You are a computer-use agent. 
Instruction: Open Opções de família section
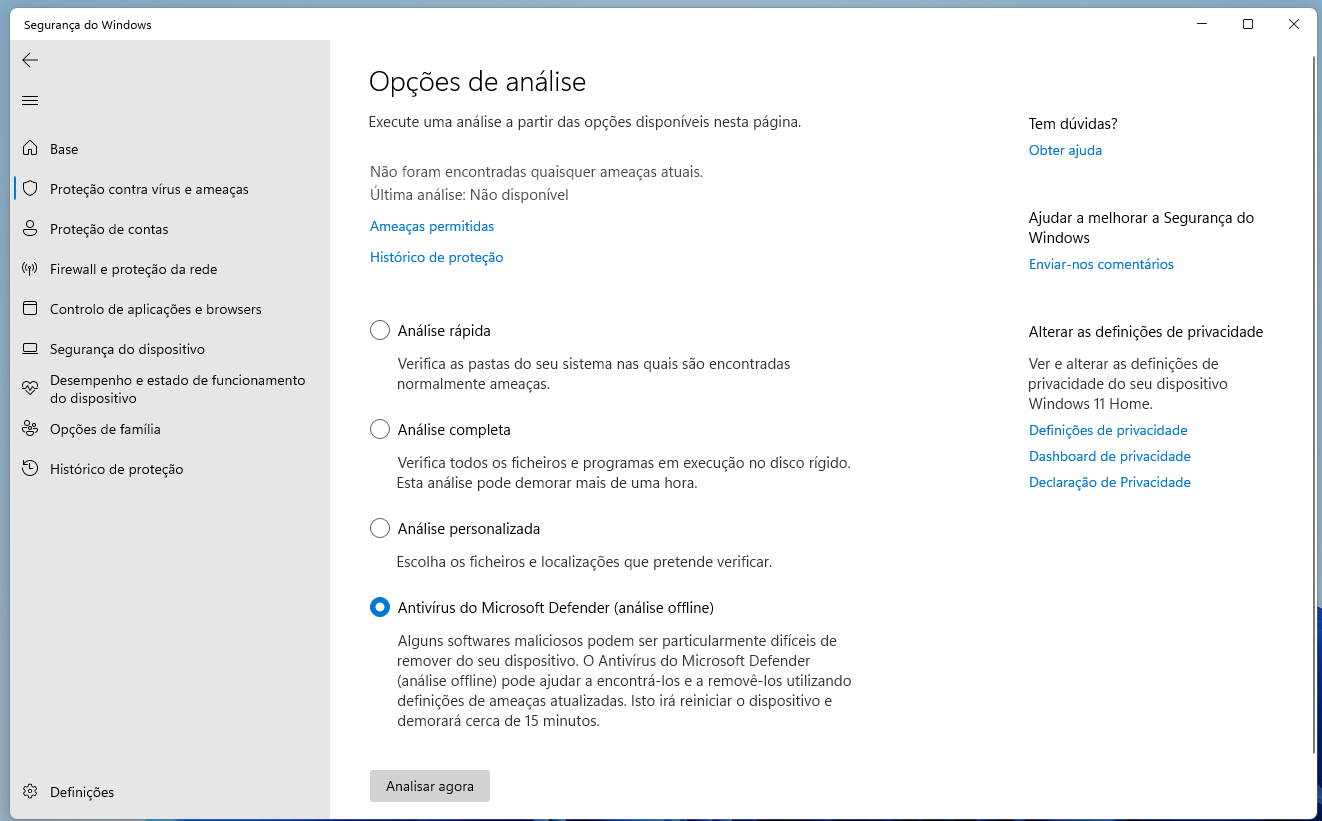point(171,429)
